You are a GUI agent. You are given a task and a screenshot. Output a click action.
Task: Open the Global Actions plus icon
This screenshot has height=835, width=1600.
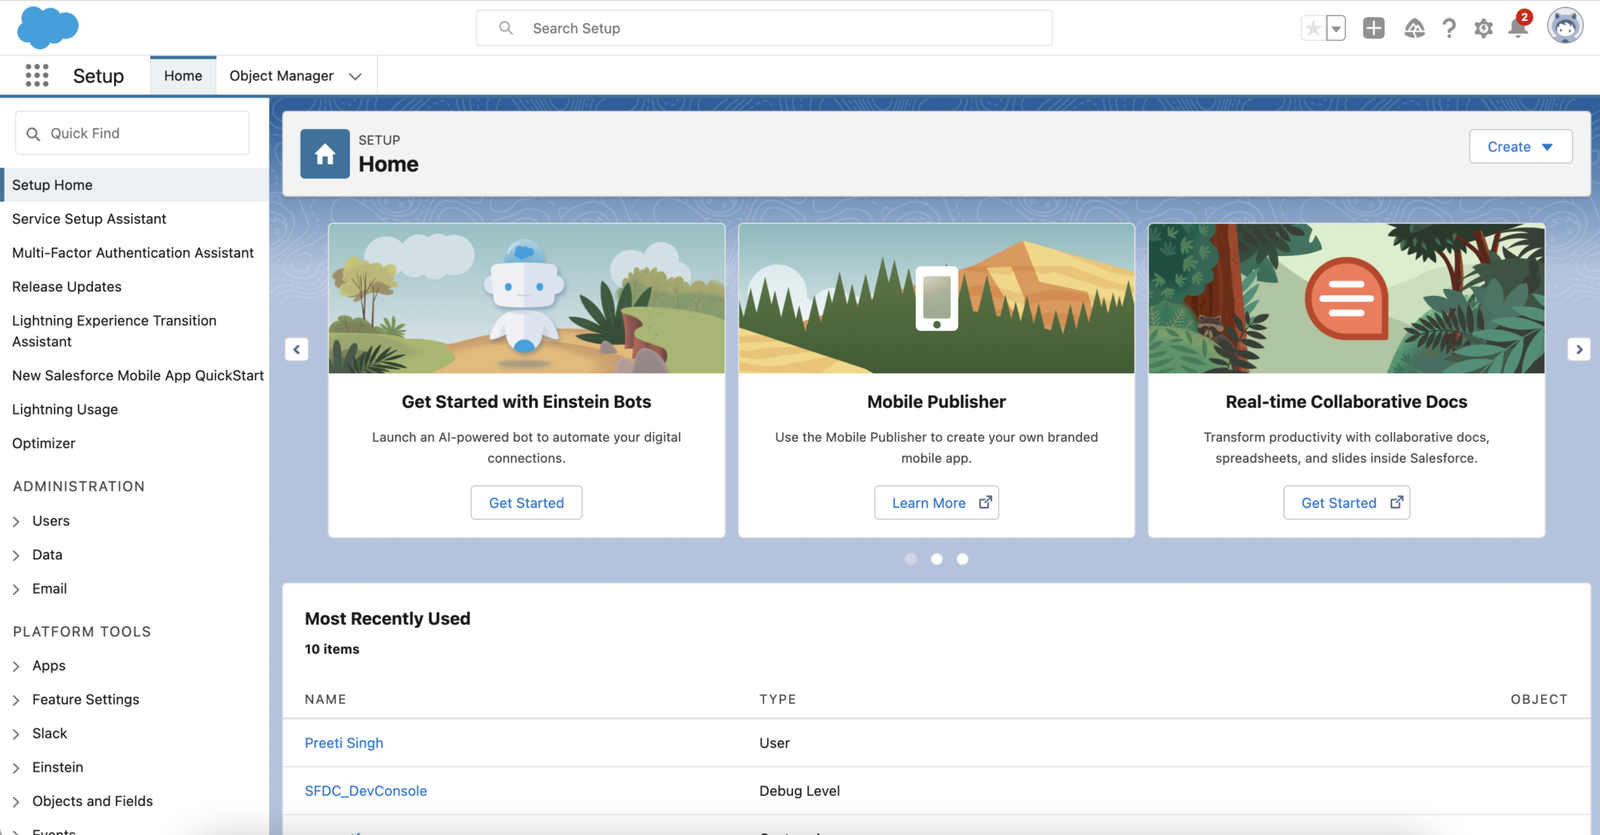1374,28
